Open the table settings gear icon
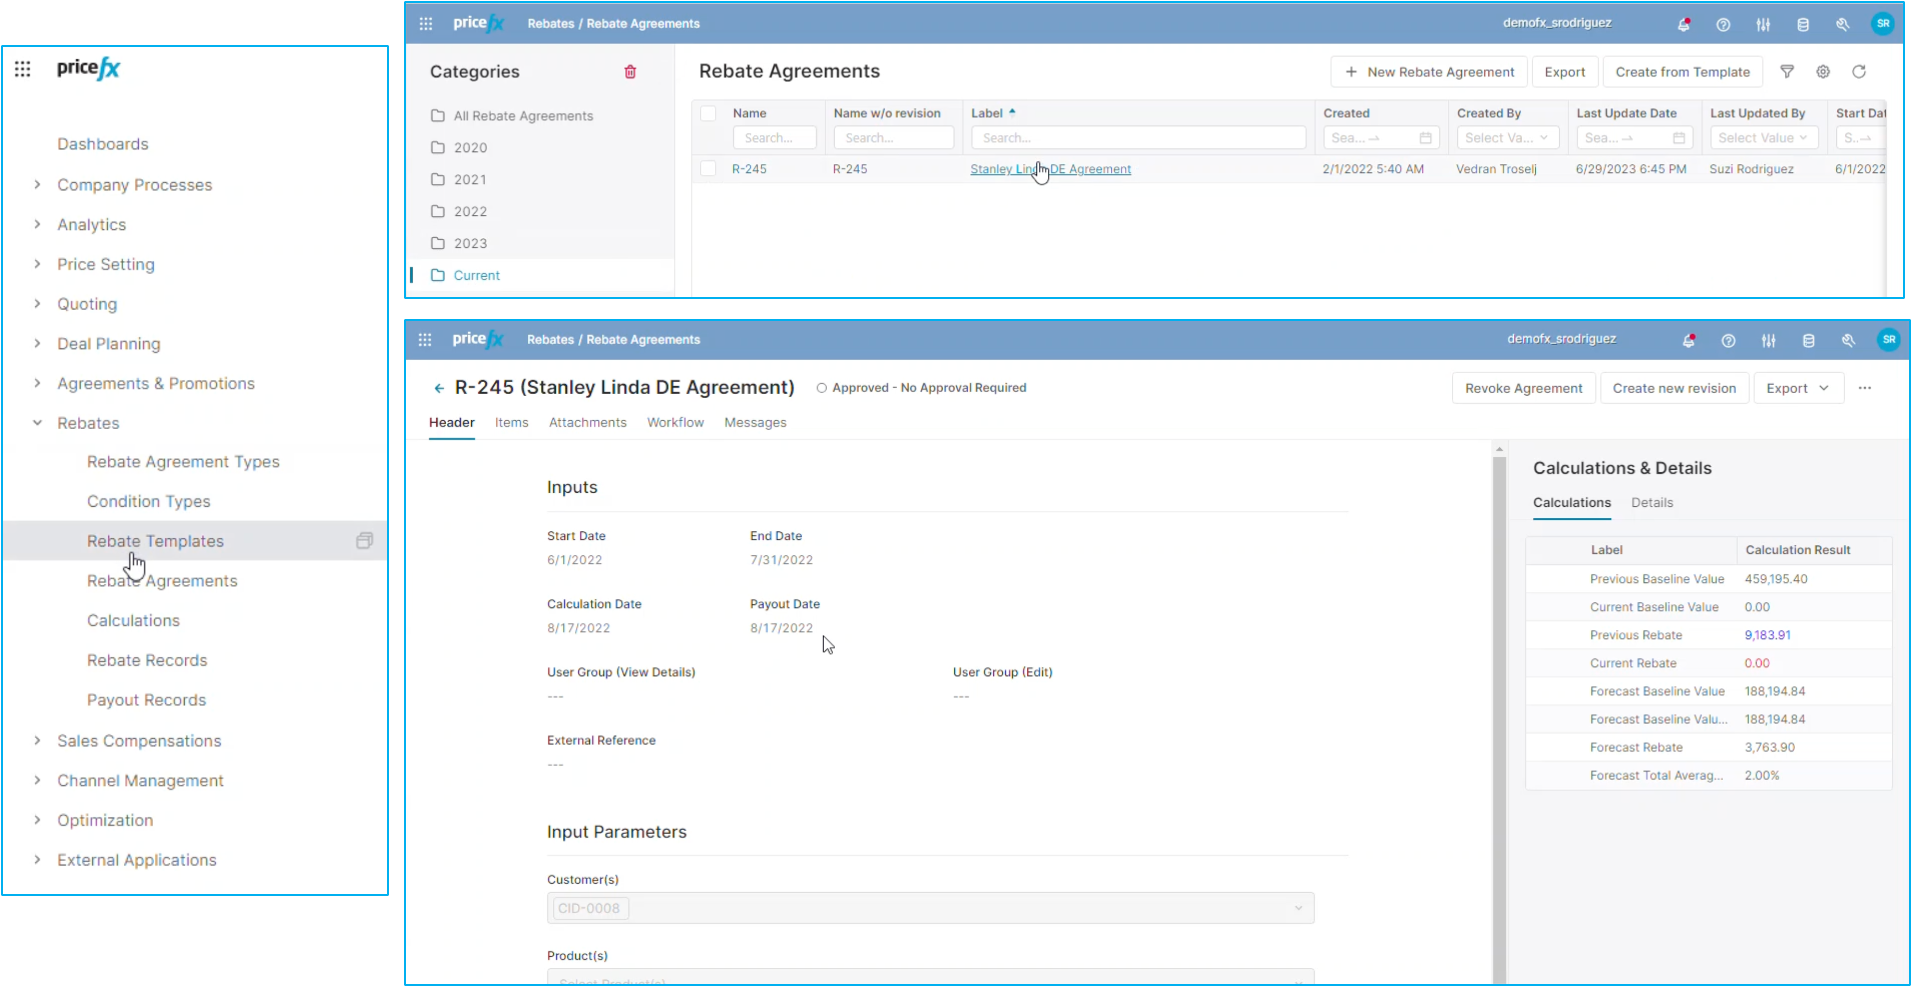The width and height of the screenshot is (1912, 986). (x=1823, y=72)
